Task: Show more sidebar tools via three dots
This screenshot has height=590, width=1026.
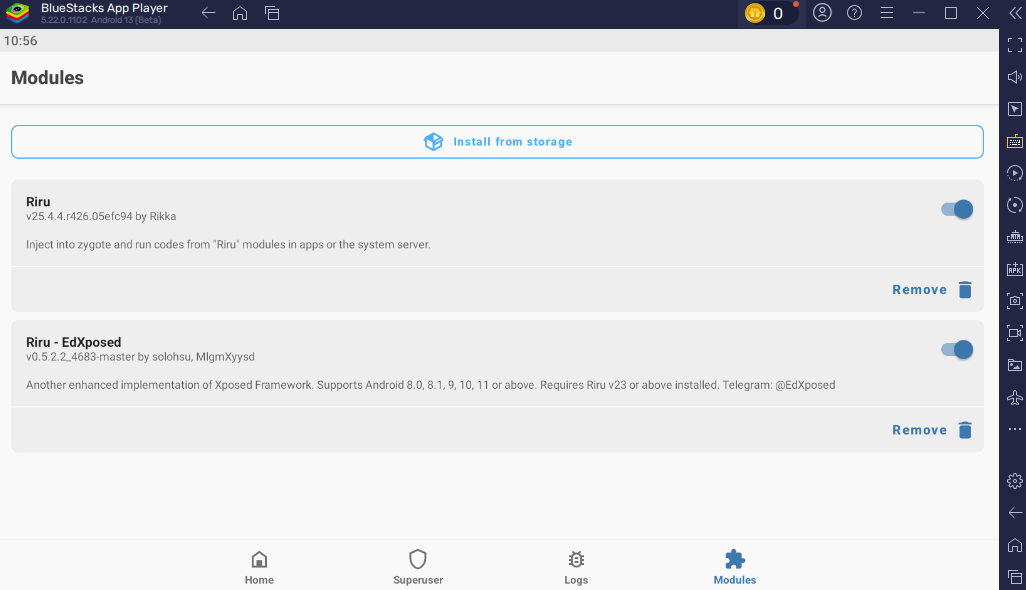Action: (1014, 429)
